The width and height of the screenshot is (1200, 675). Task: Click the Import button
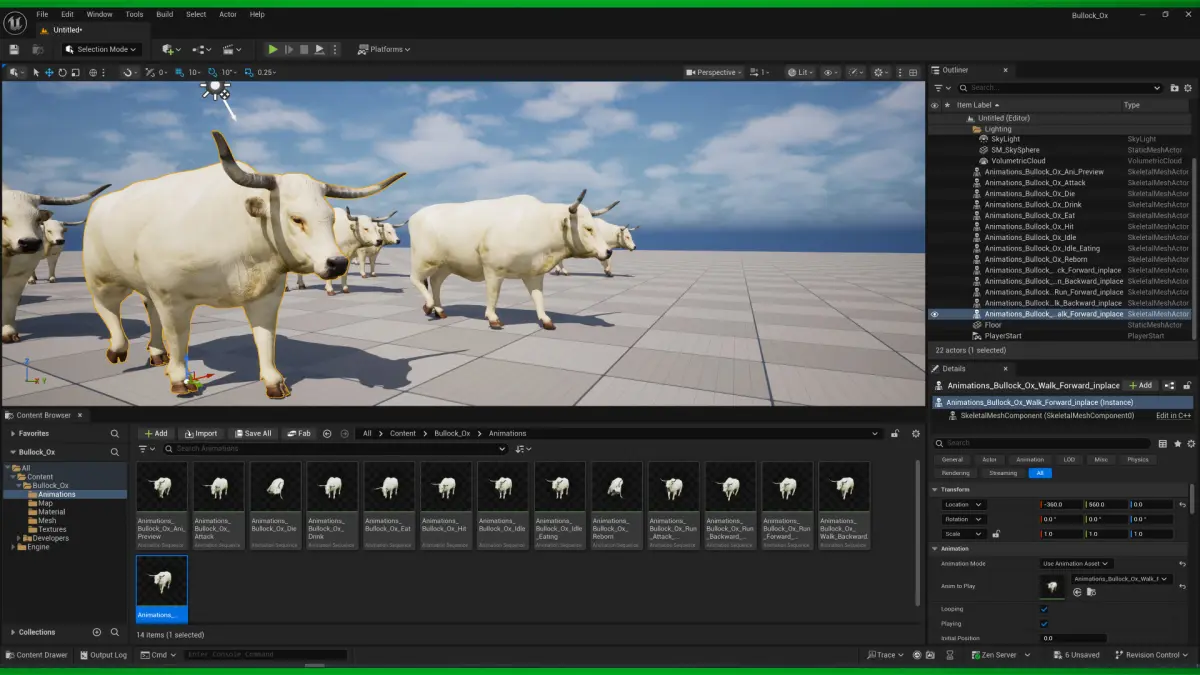pos(200,434)
